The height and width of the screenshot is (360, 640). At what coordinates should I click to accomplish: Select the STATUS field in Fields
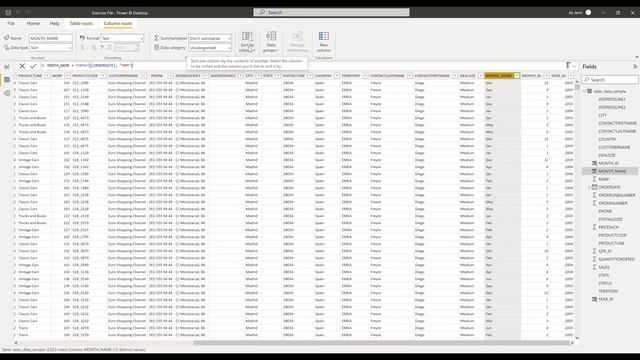605,283
